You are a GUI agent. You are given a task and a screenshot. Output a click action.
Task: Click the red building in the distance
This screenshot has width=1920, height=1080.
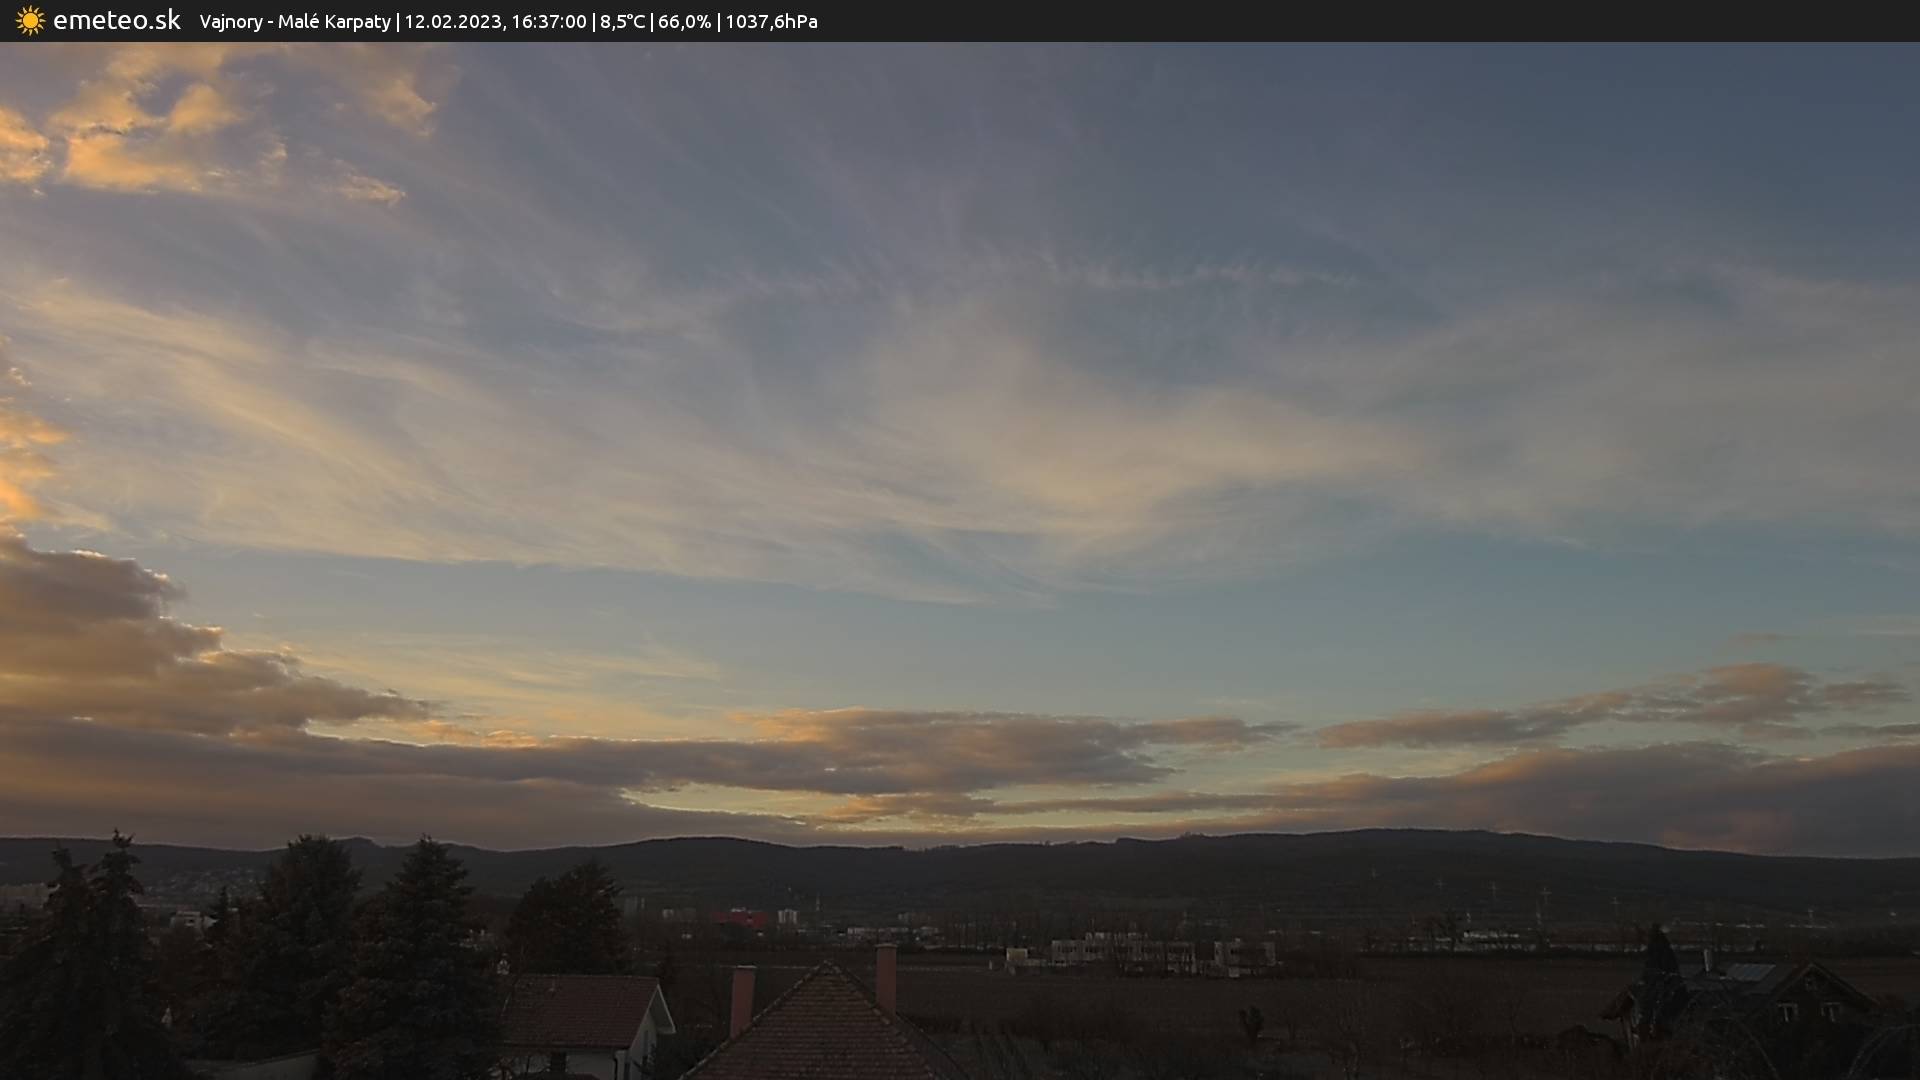[740, 918]
